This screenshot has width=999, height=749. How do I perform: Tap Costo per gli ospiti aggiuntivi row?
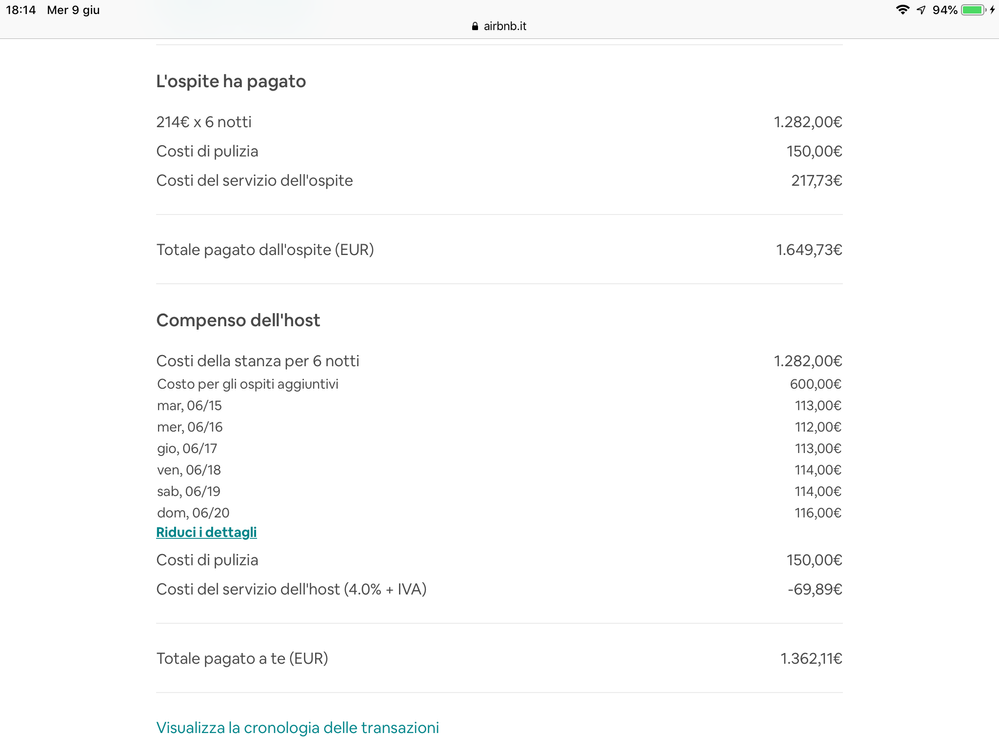click(x=247, y=384)
